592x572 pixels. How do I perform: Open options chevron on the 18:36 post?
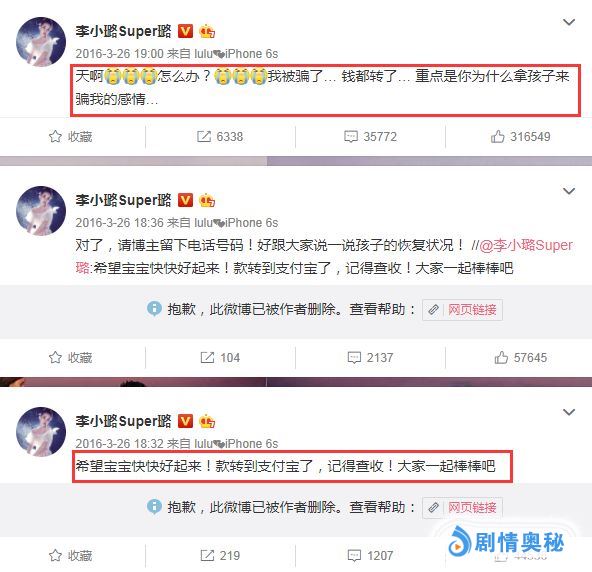coord(569,191)
